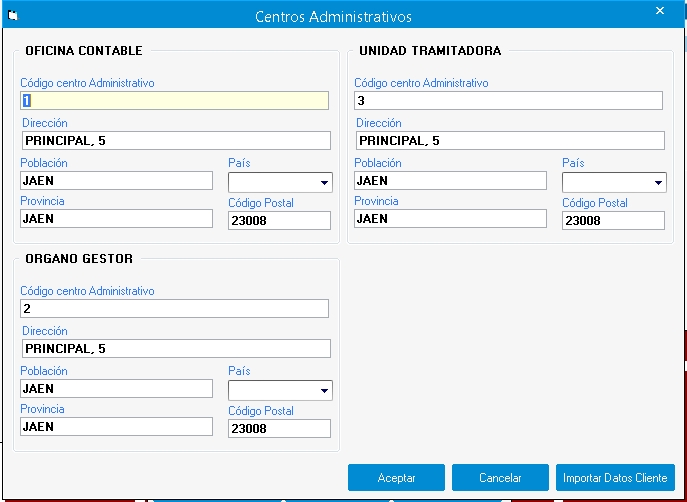Click the OFICINA CONTABLE group heading
Viewport: 687px width, 502px height.
(x=84, y=51)
